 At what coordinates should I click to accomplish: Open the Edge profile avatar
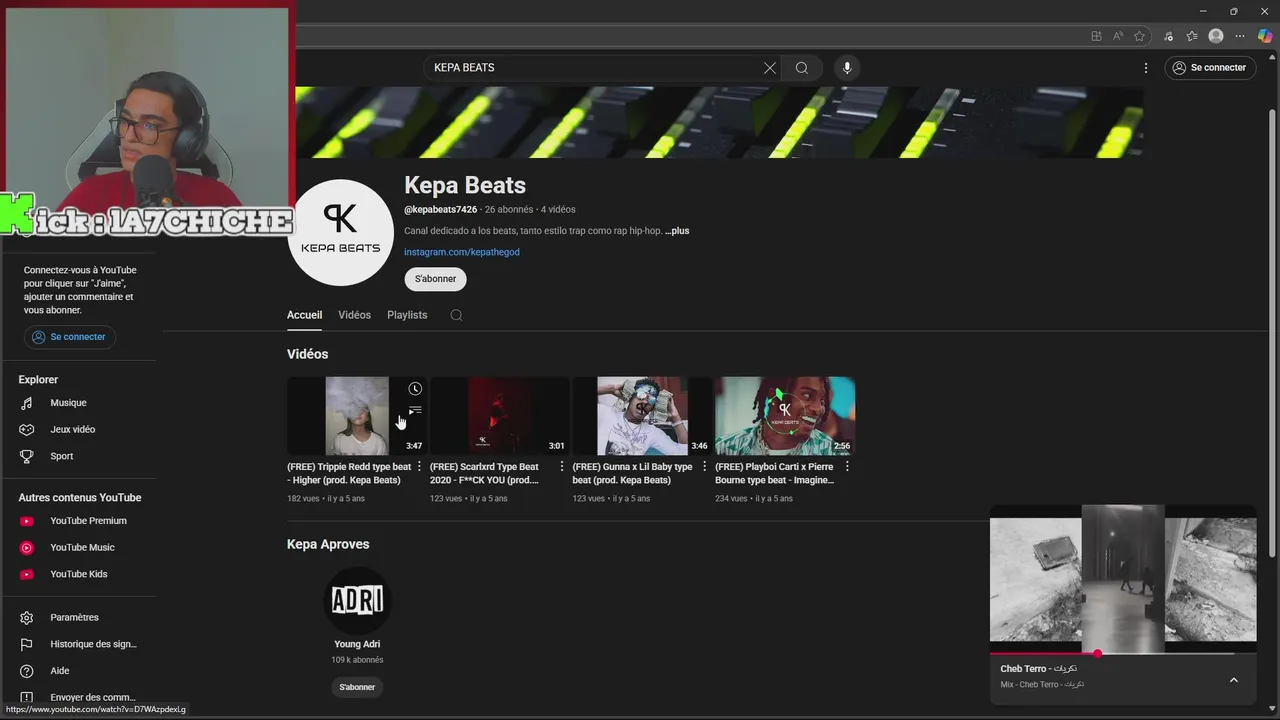click(1216, 36)
